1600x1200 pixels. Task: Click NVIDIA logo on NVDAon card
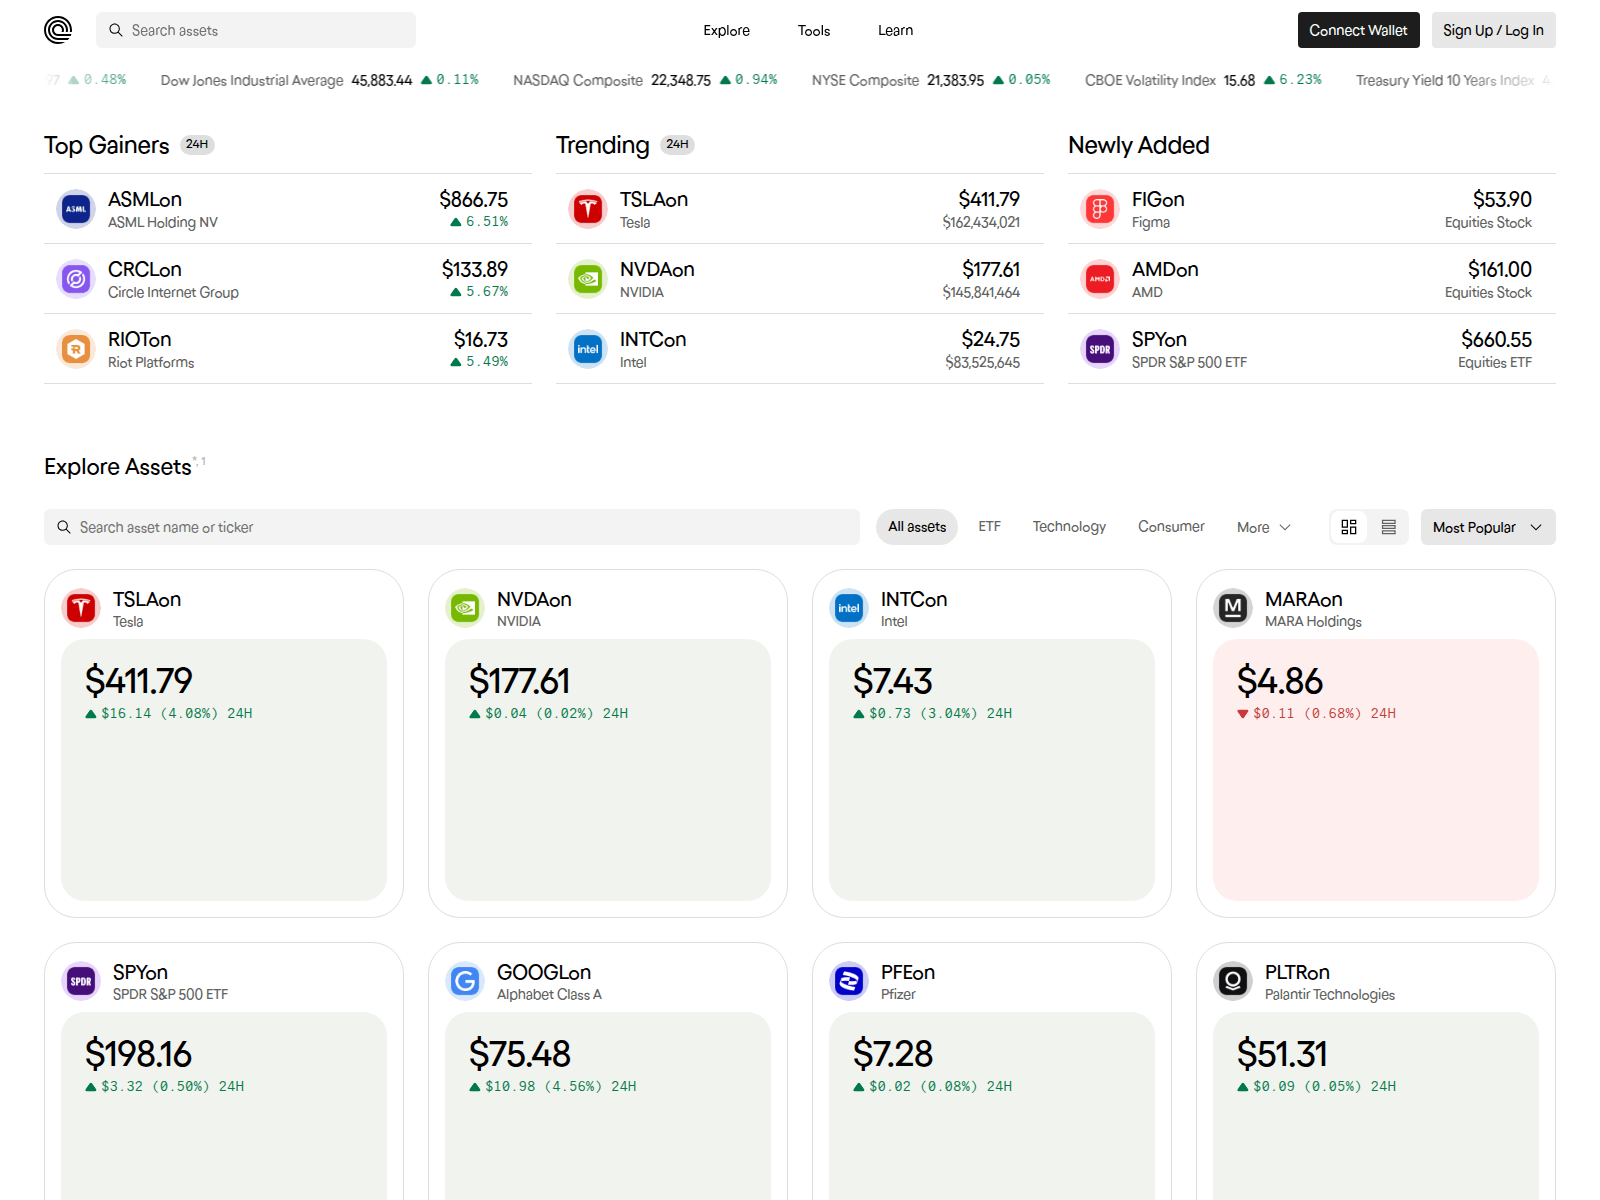[x=465, y=608]
